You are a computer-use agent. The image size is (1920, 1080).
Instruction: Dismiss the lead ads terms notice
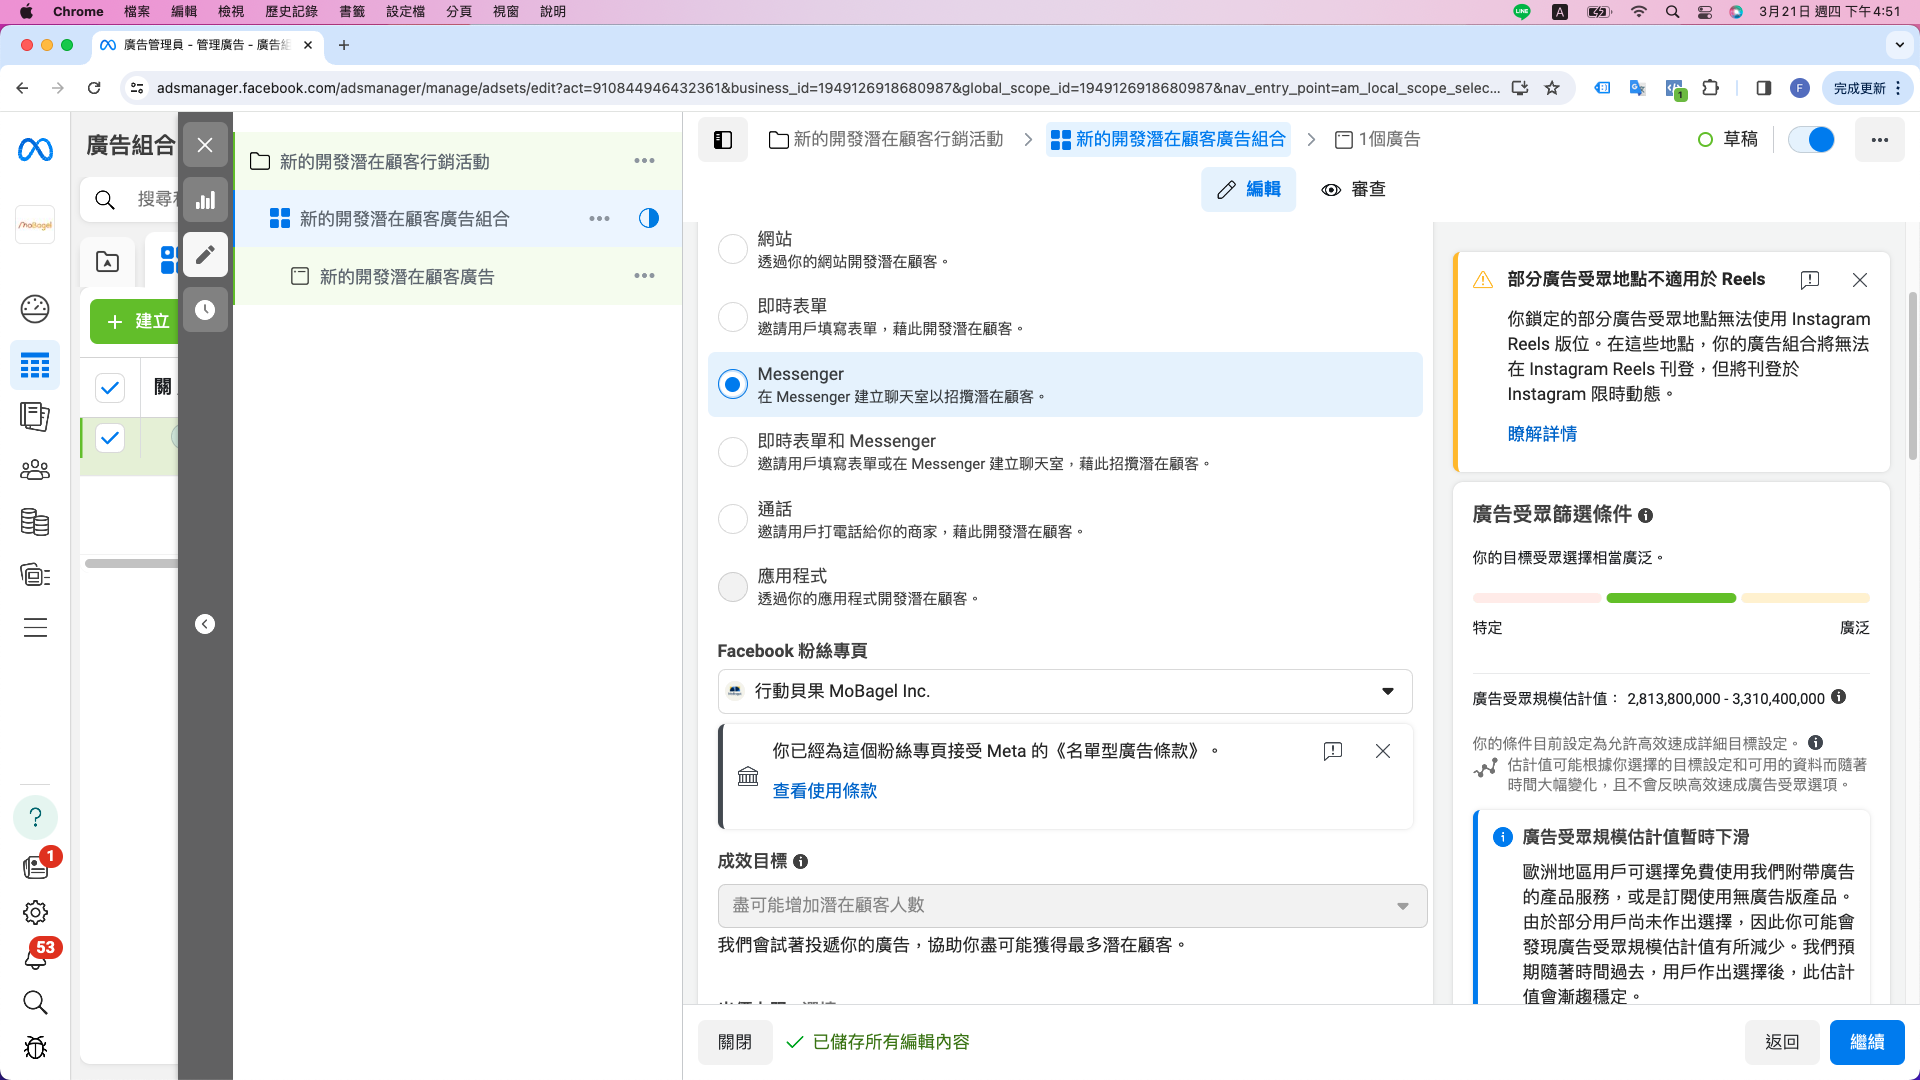coord(1383,751)
